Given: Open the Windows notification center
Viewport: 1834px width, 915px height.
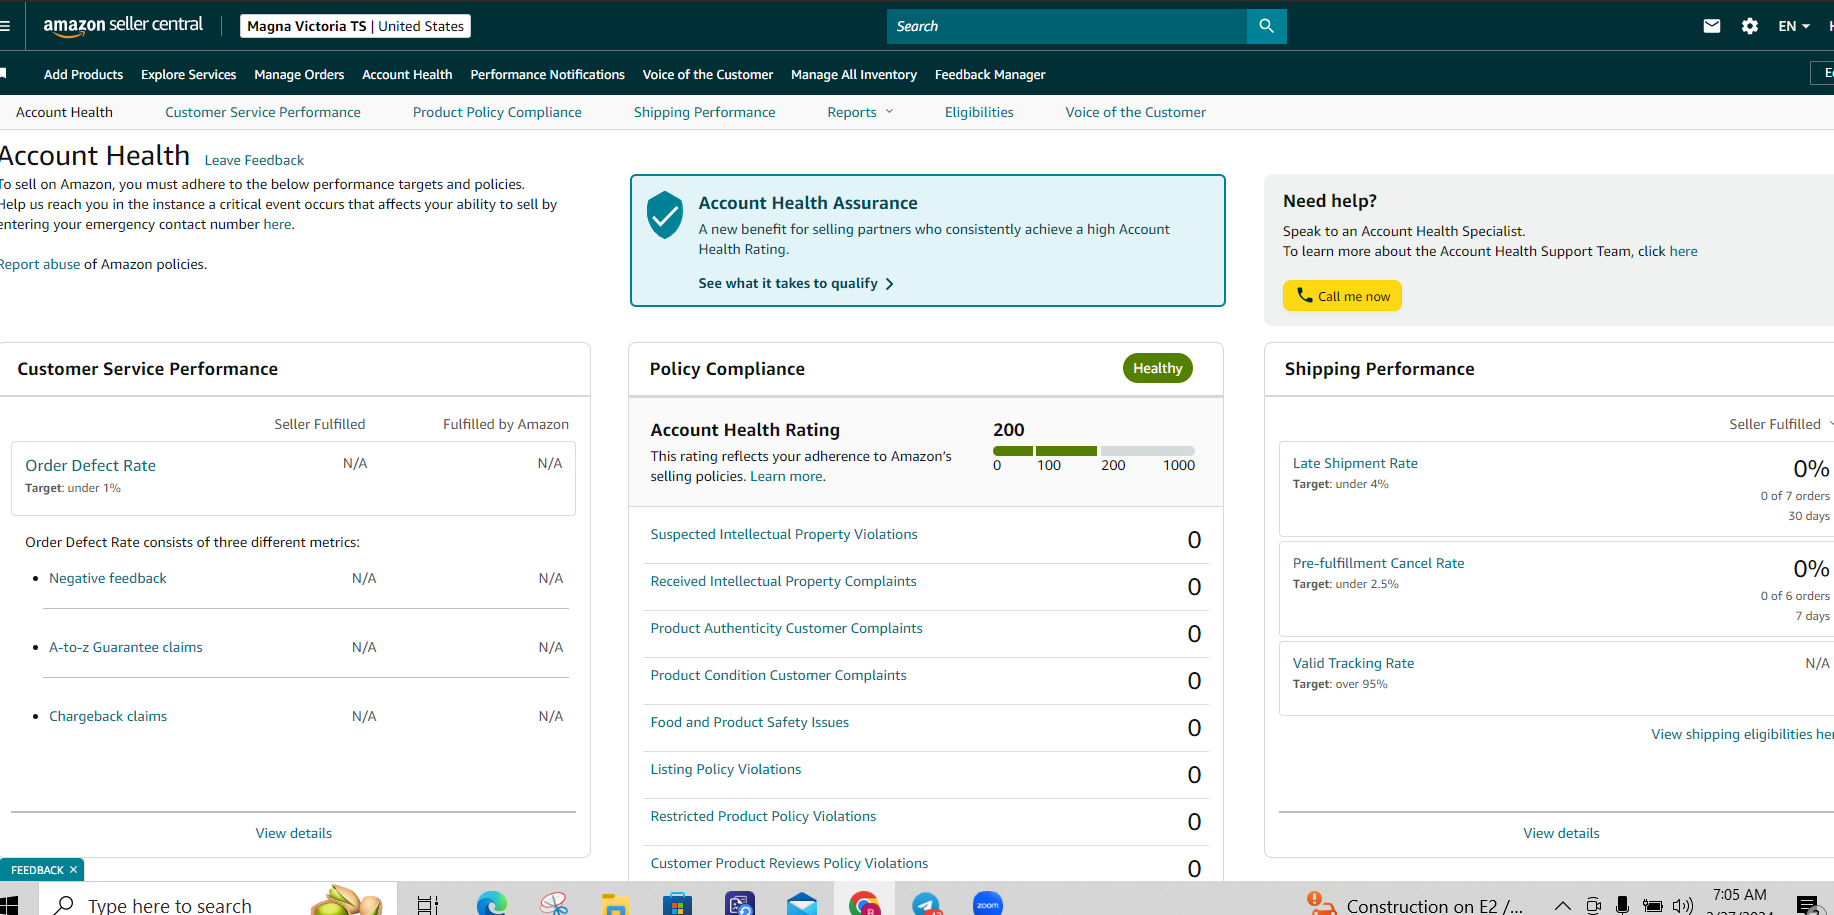Looking at the screenshot, I should [x=1808, y=905].
